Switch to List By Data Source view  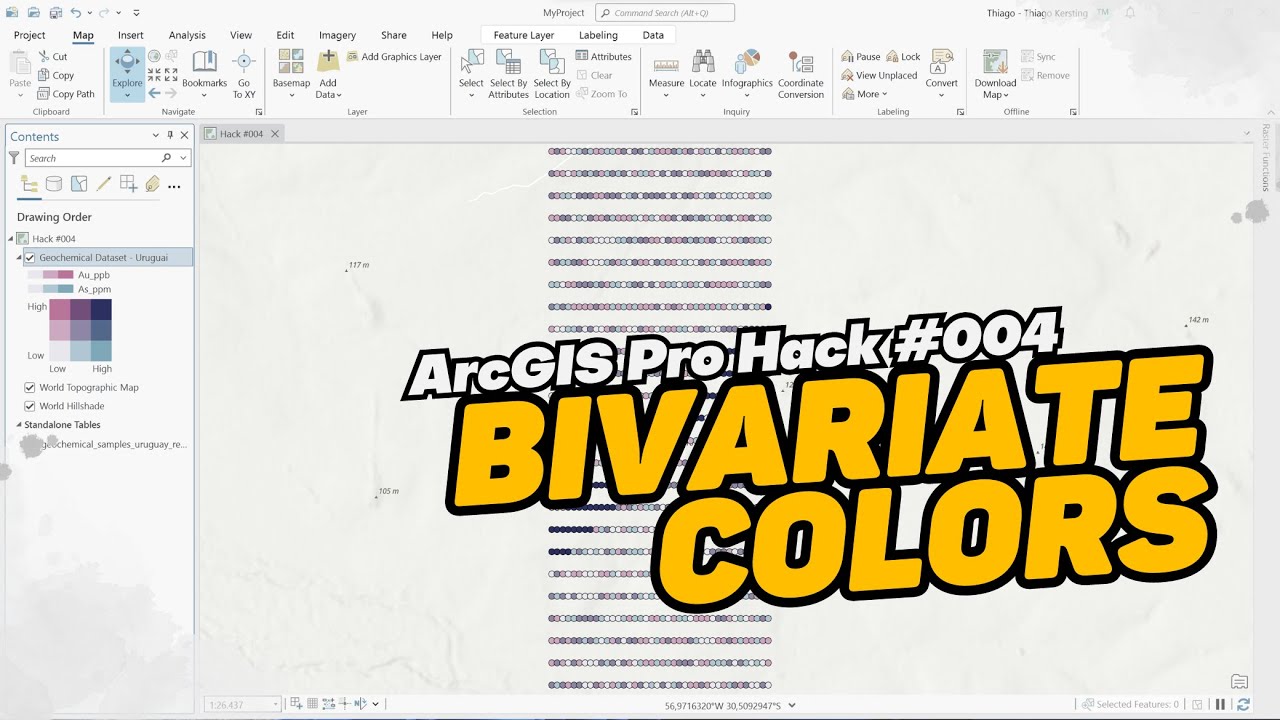click(x=54, y=184)
